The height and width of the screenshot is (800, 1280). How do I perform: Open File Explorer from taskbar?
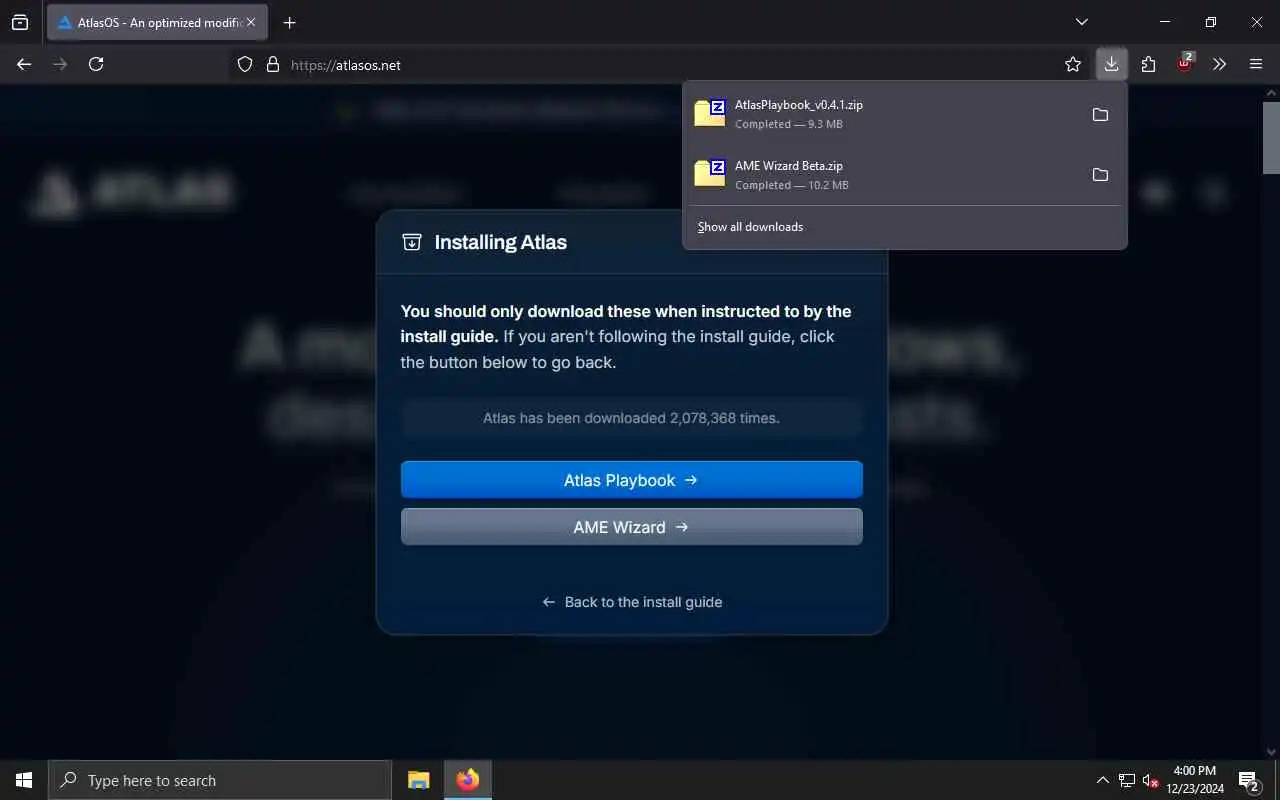419,780
